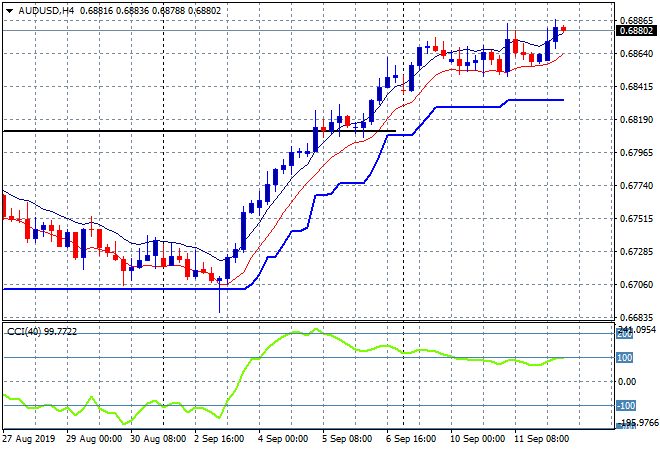Image resolution: width=660 pixels, height=450 pixels.
Task: Select the black horizontal support line
Action: tap(199, 131)
